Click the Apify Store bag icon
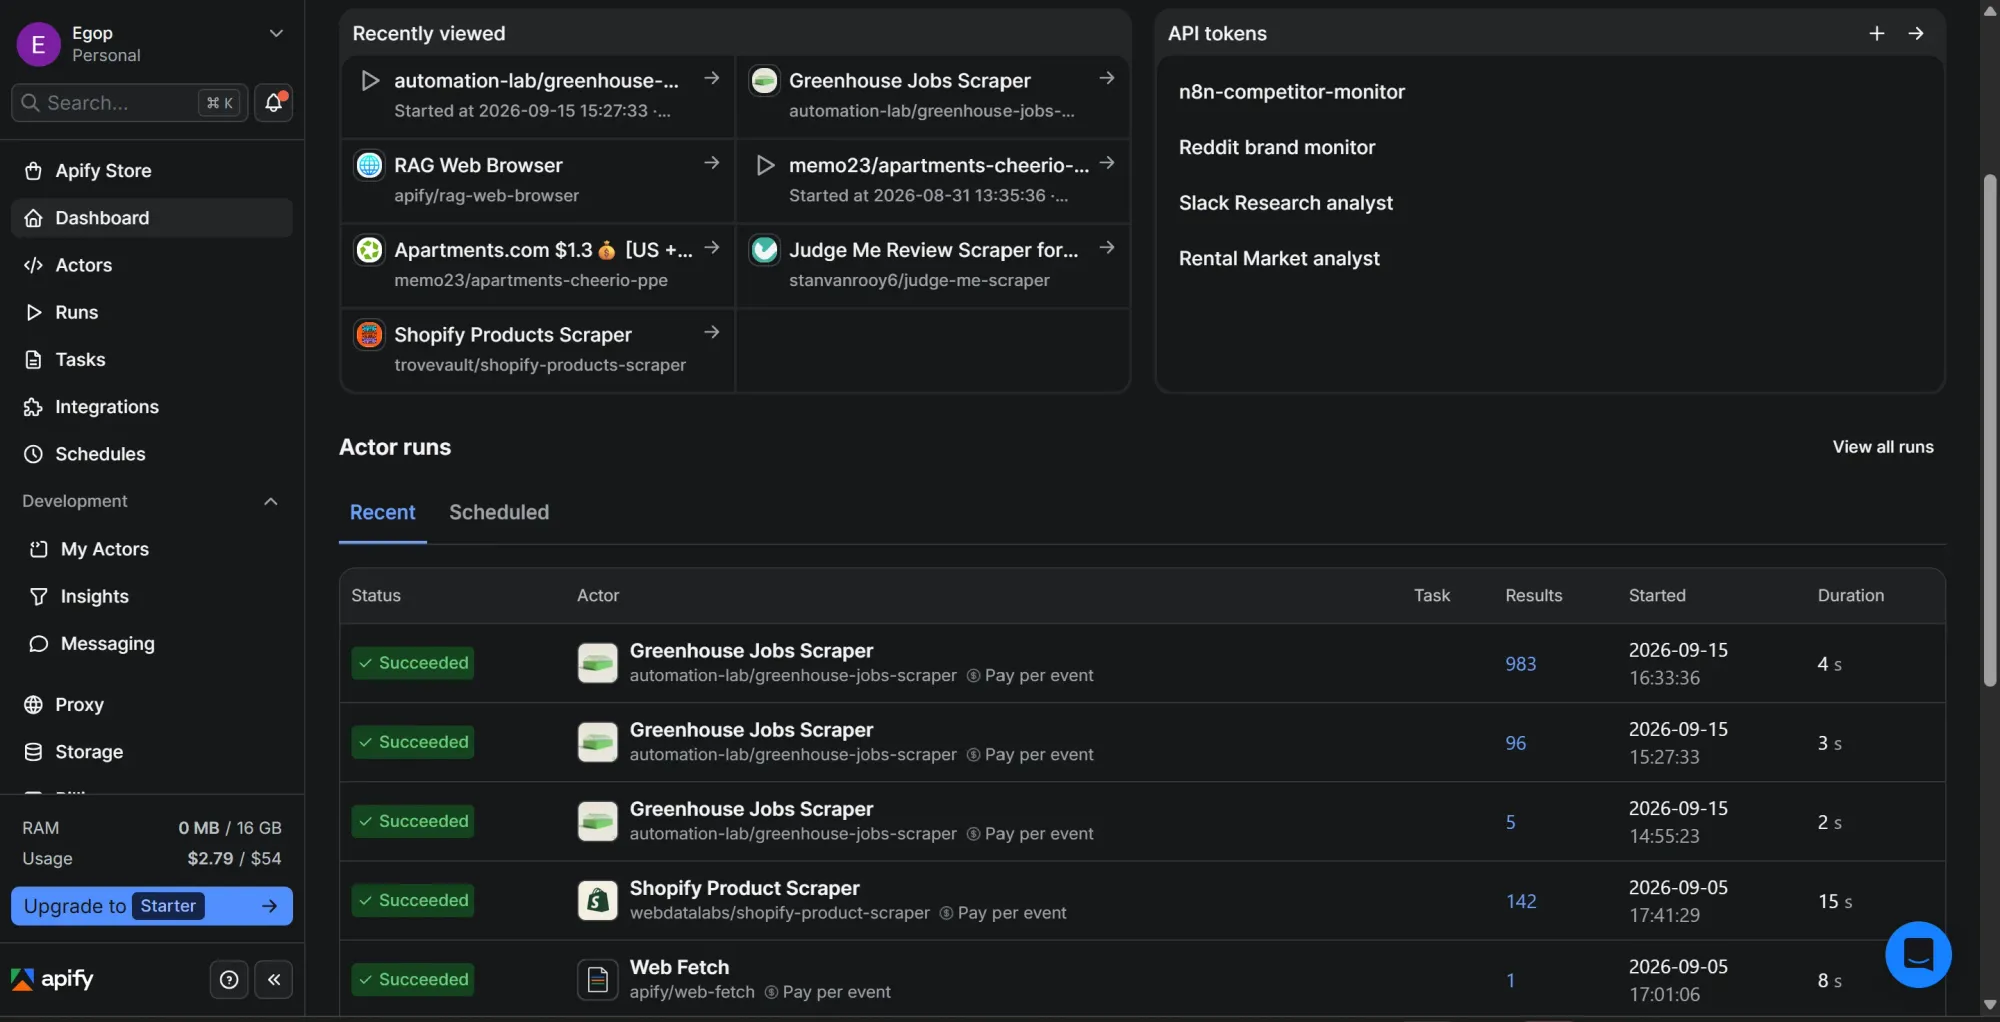The width and height of the screenshot is (2000, 1022). pos(33,171)
